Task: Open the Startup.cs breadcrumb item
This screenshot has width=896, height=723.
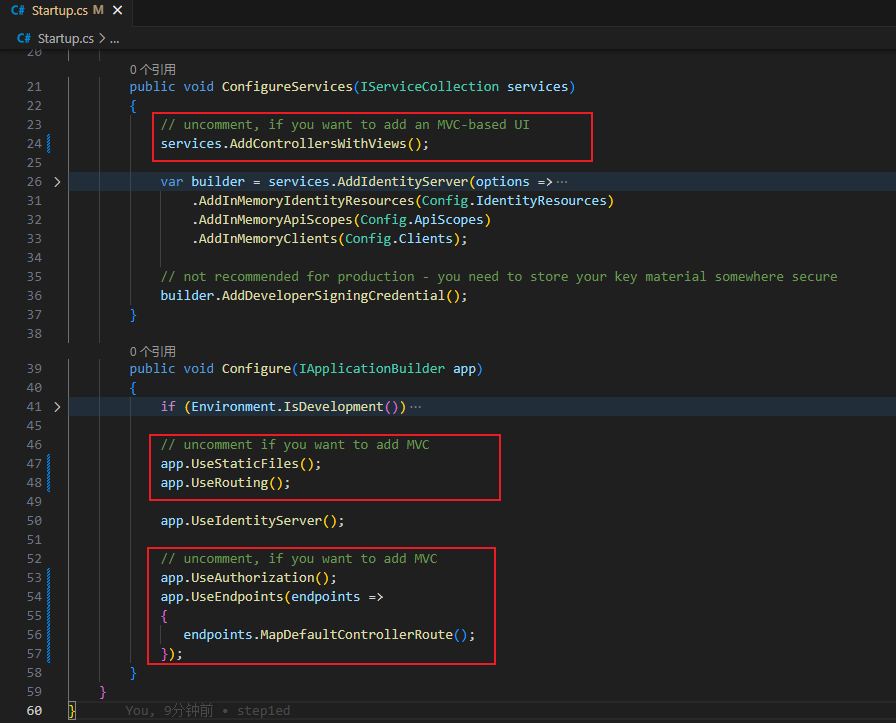Action: (x=66, y=38)
